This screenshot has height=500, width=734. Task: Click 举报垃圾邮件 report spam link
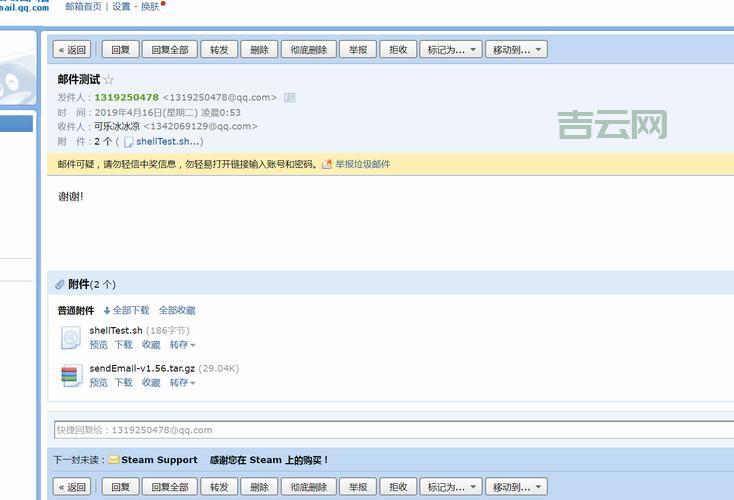[363, 164]
